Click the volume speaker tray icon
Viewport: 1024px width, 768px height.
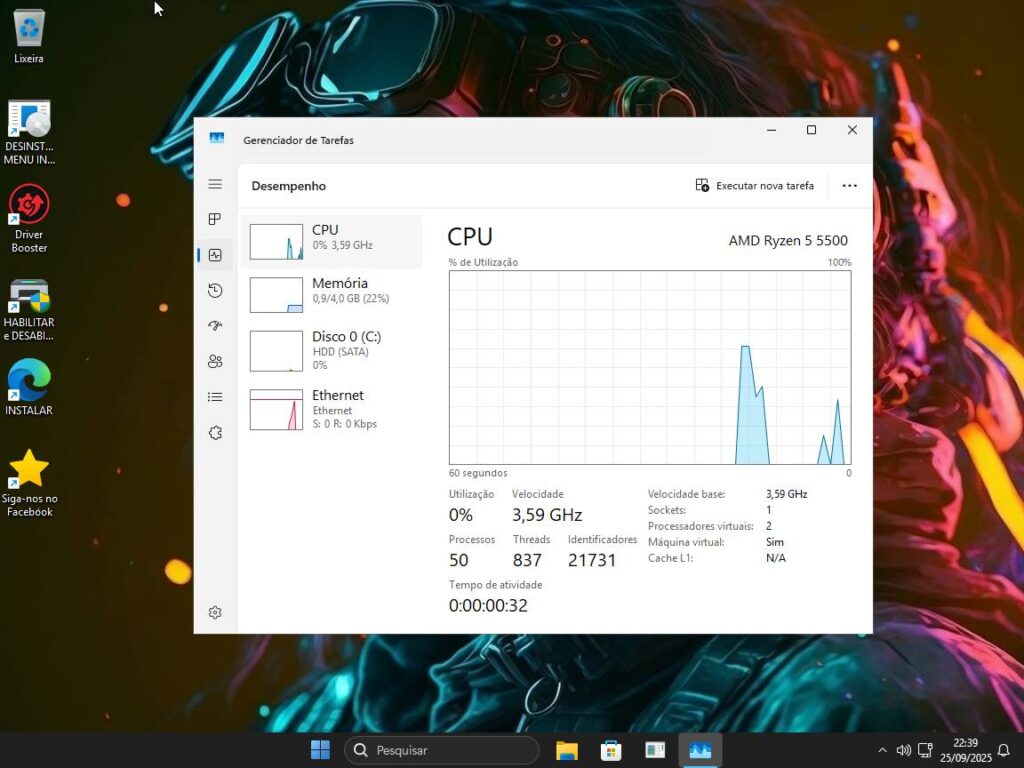(903, 750)
